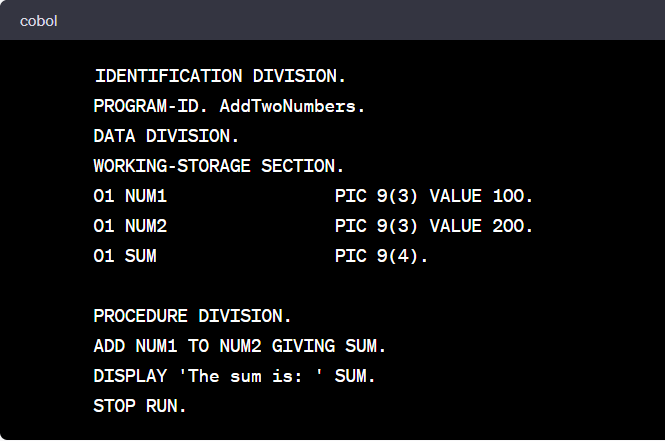Click the IDENTIFICATION DIVISION line
The image size is (665, 441).
point(220,76)
